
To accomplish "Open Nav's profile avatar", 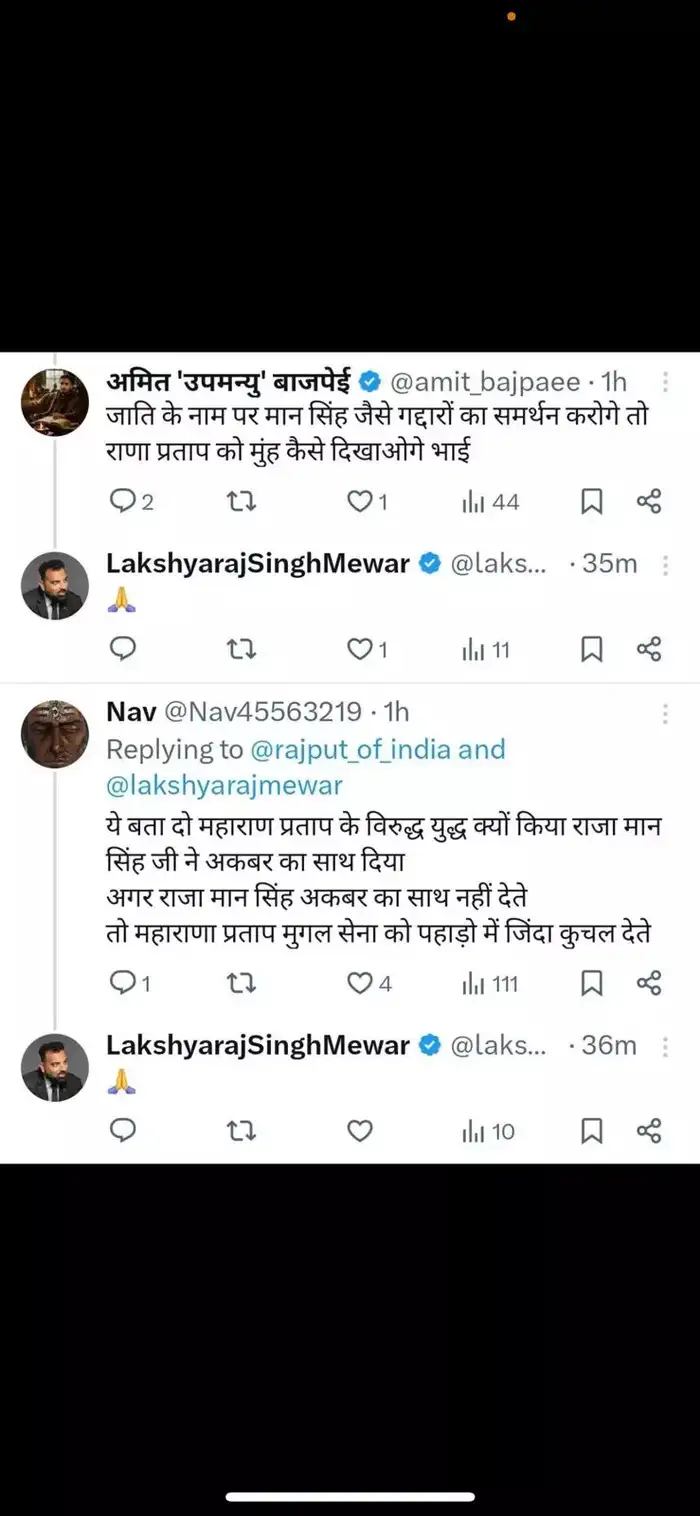I will 55,733.
